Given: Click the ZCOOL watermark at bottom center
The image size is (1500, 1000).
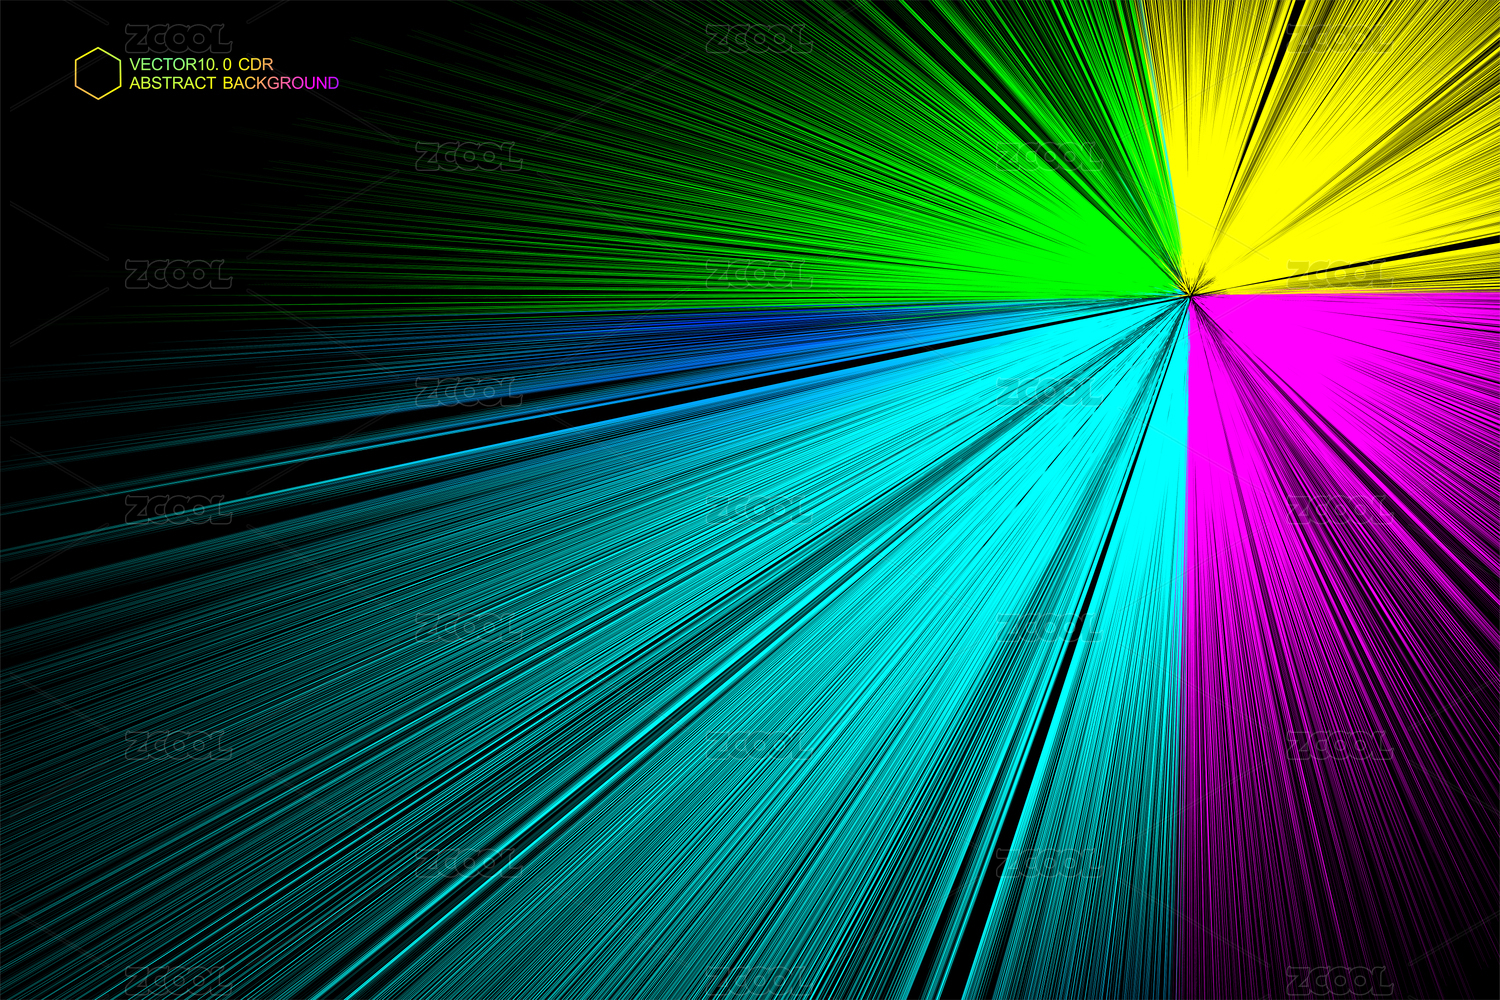Looking at the screenshot, I should [x=758, y=980].
